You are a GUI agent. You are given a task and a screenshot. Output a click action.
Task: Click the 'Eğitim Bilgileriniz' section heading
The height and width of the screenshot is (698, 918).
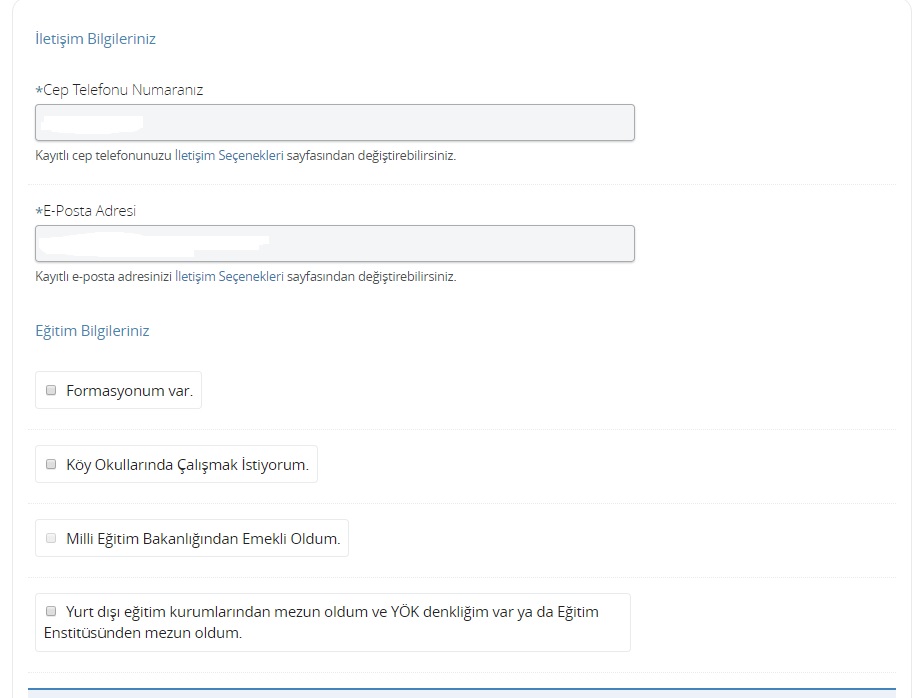pos(92,331)
